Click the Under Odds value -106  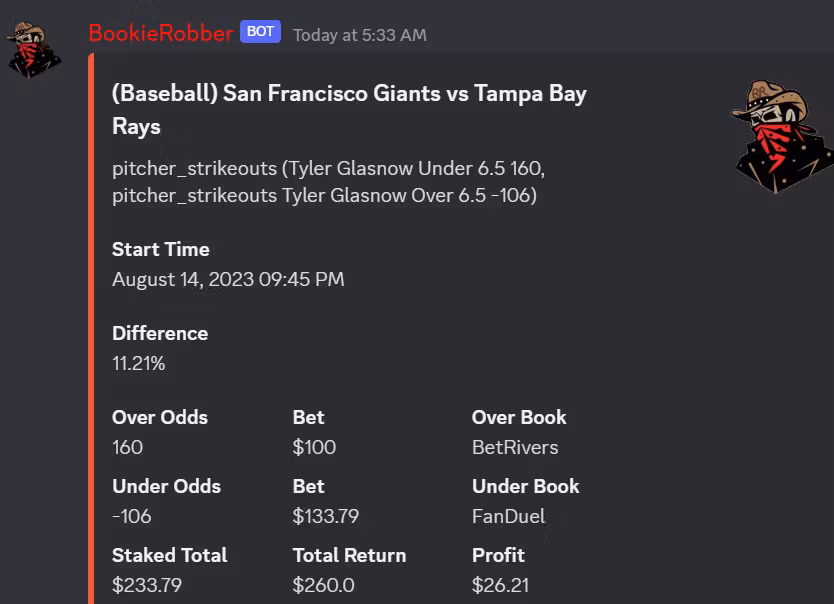130,516
